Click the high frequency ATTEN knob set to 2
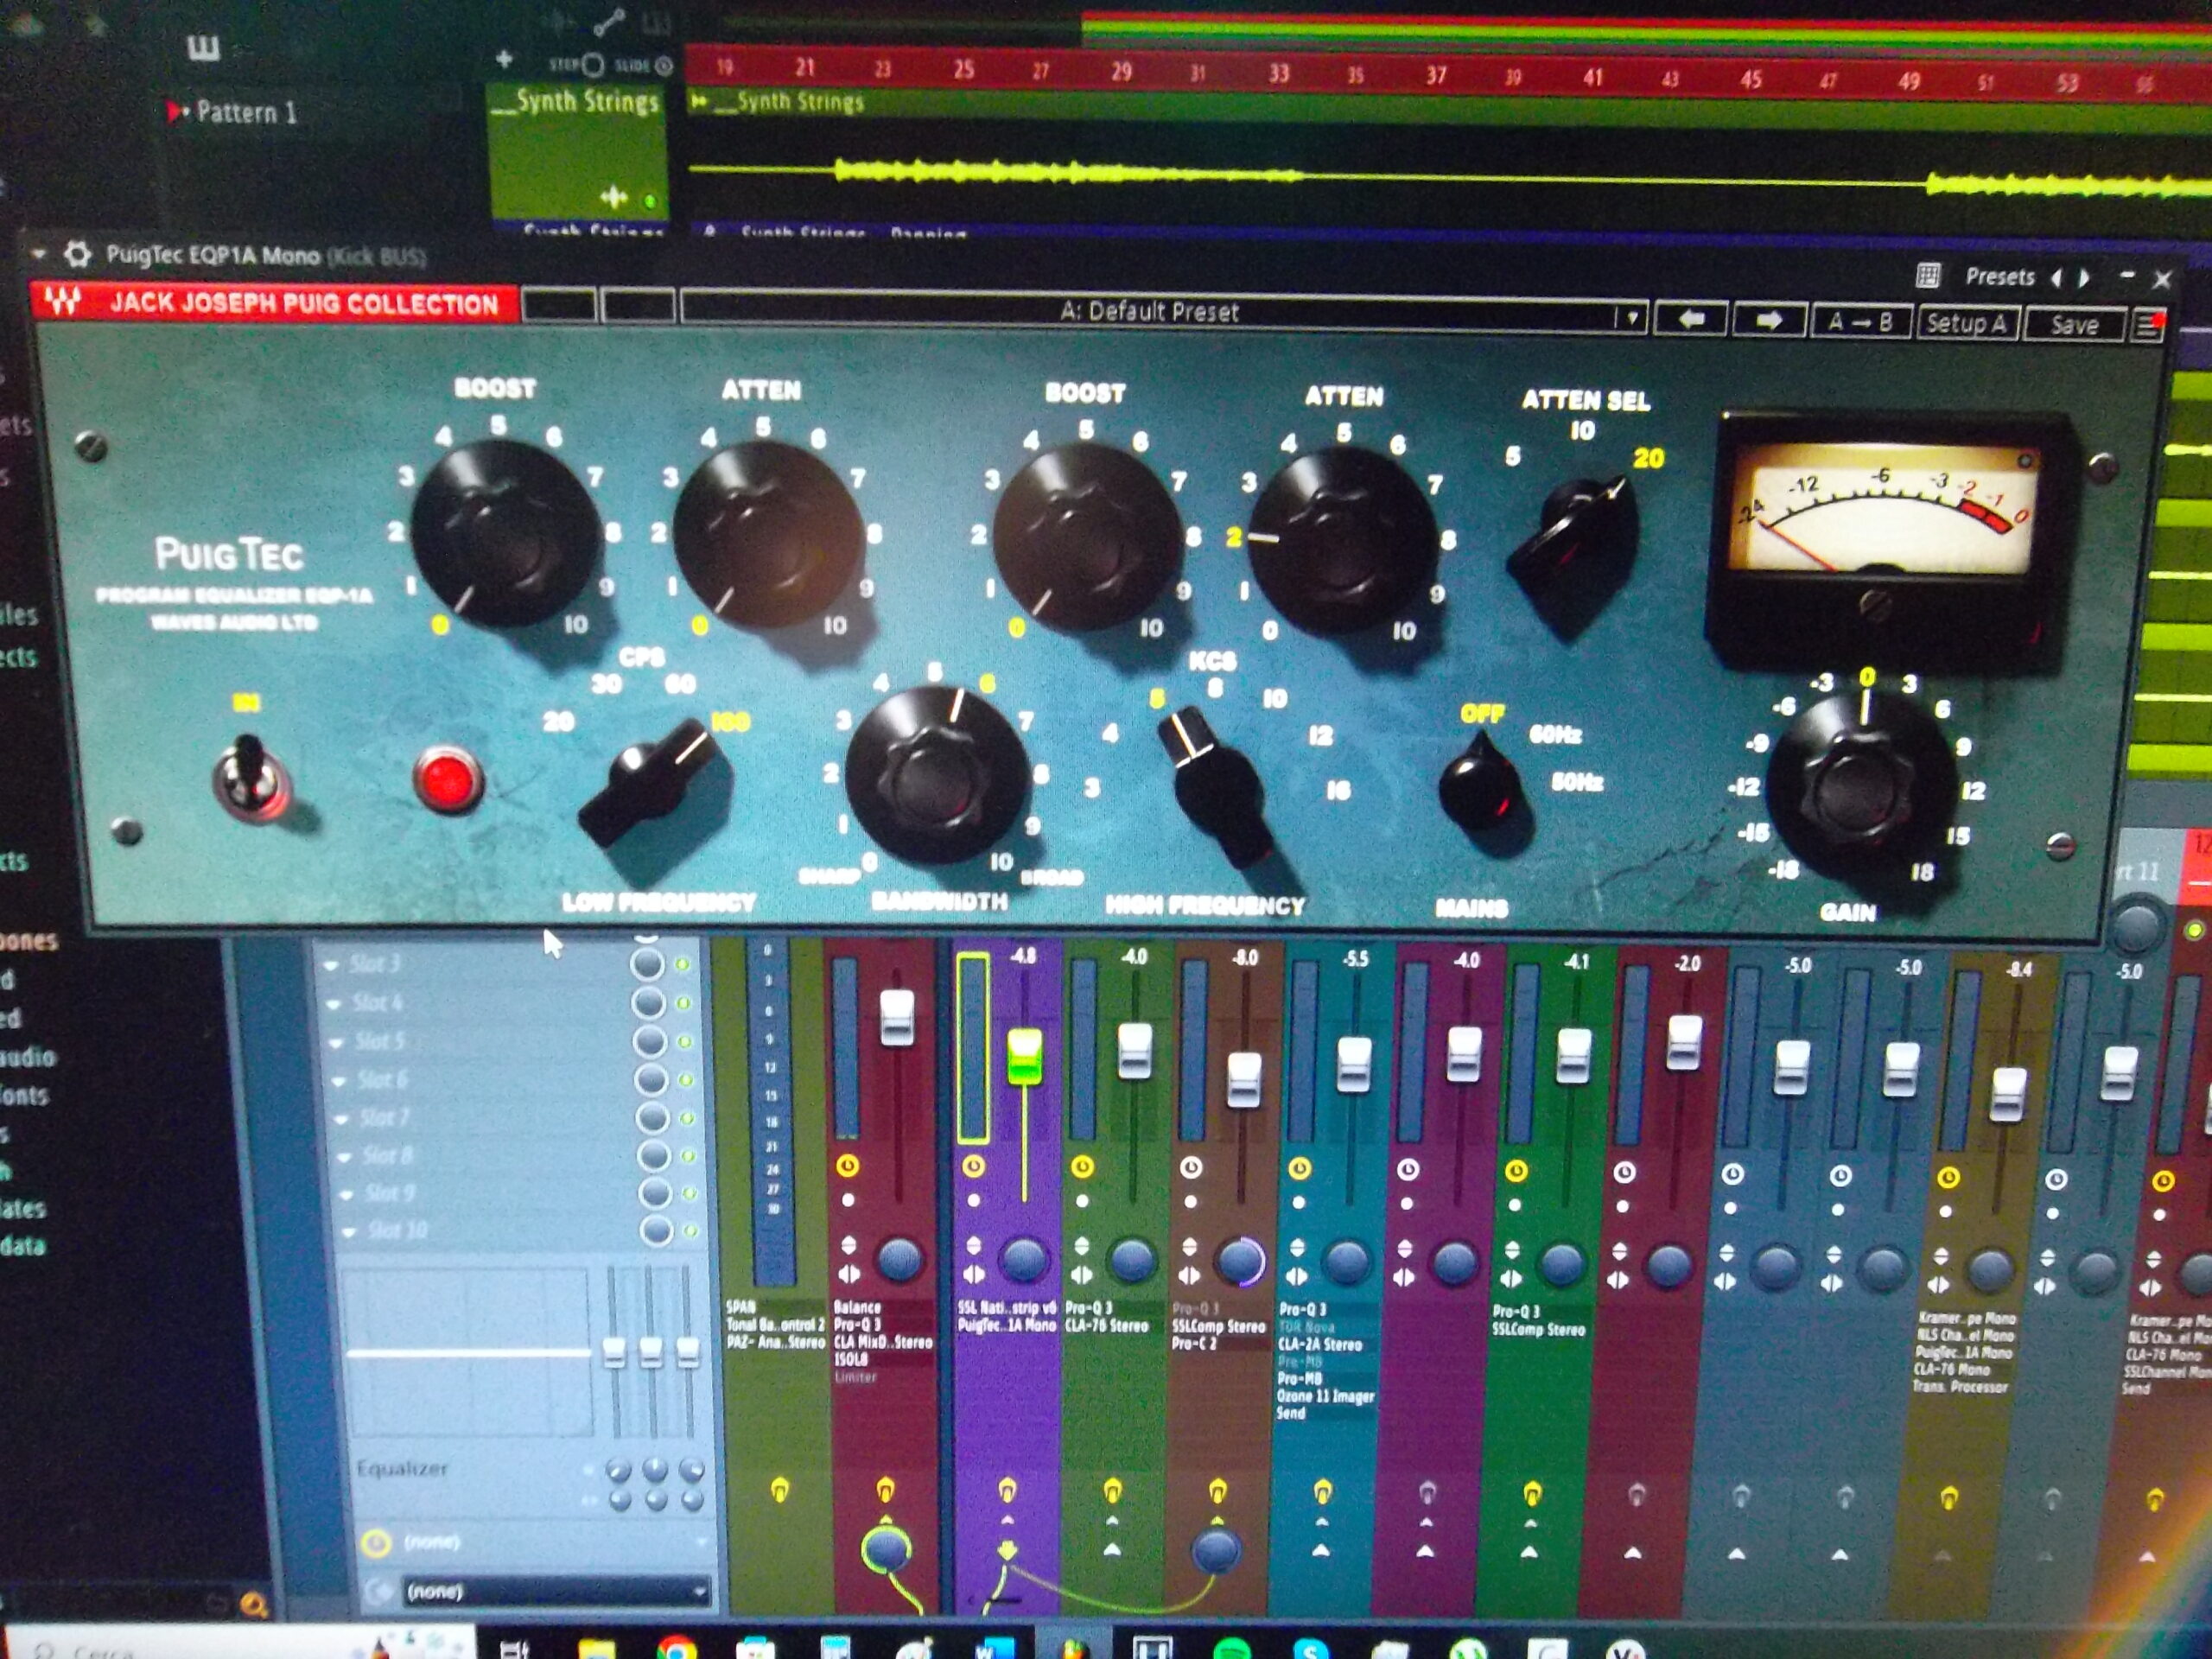 [1343, 540]
